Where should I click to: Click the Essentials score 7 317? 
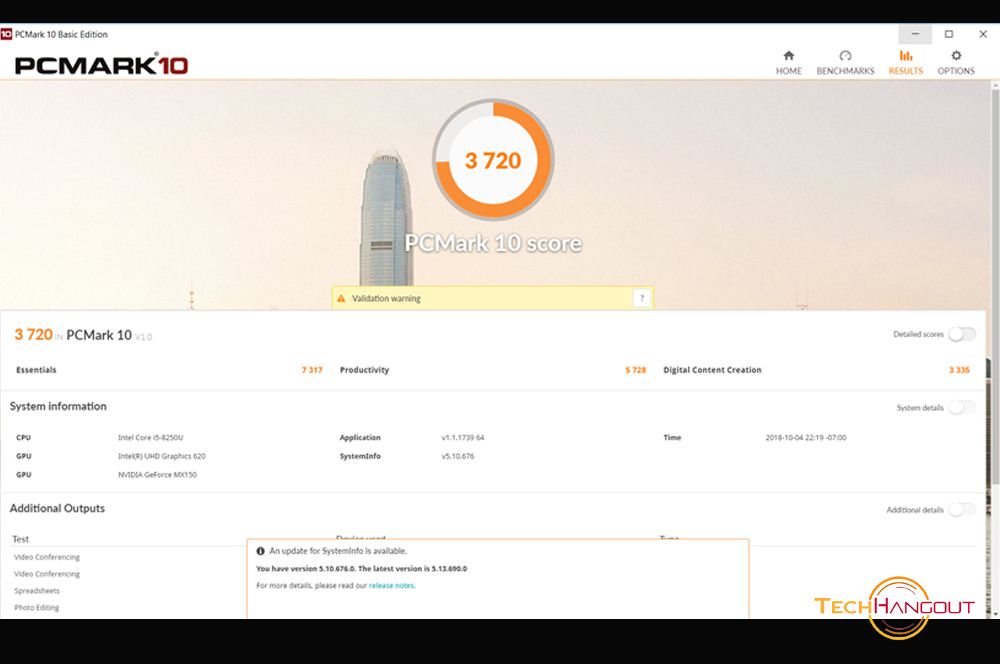click(x=312, y=370)
